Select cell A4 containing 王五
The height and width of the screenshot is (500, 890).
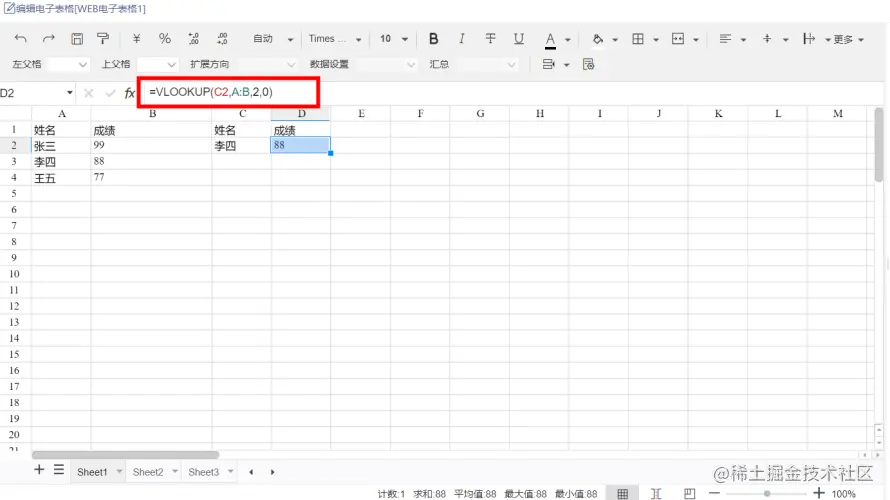61,178
